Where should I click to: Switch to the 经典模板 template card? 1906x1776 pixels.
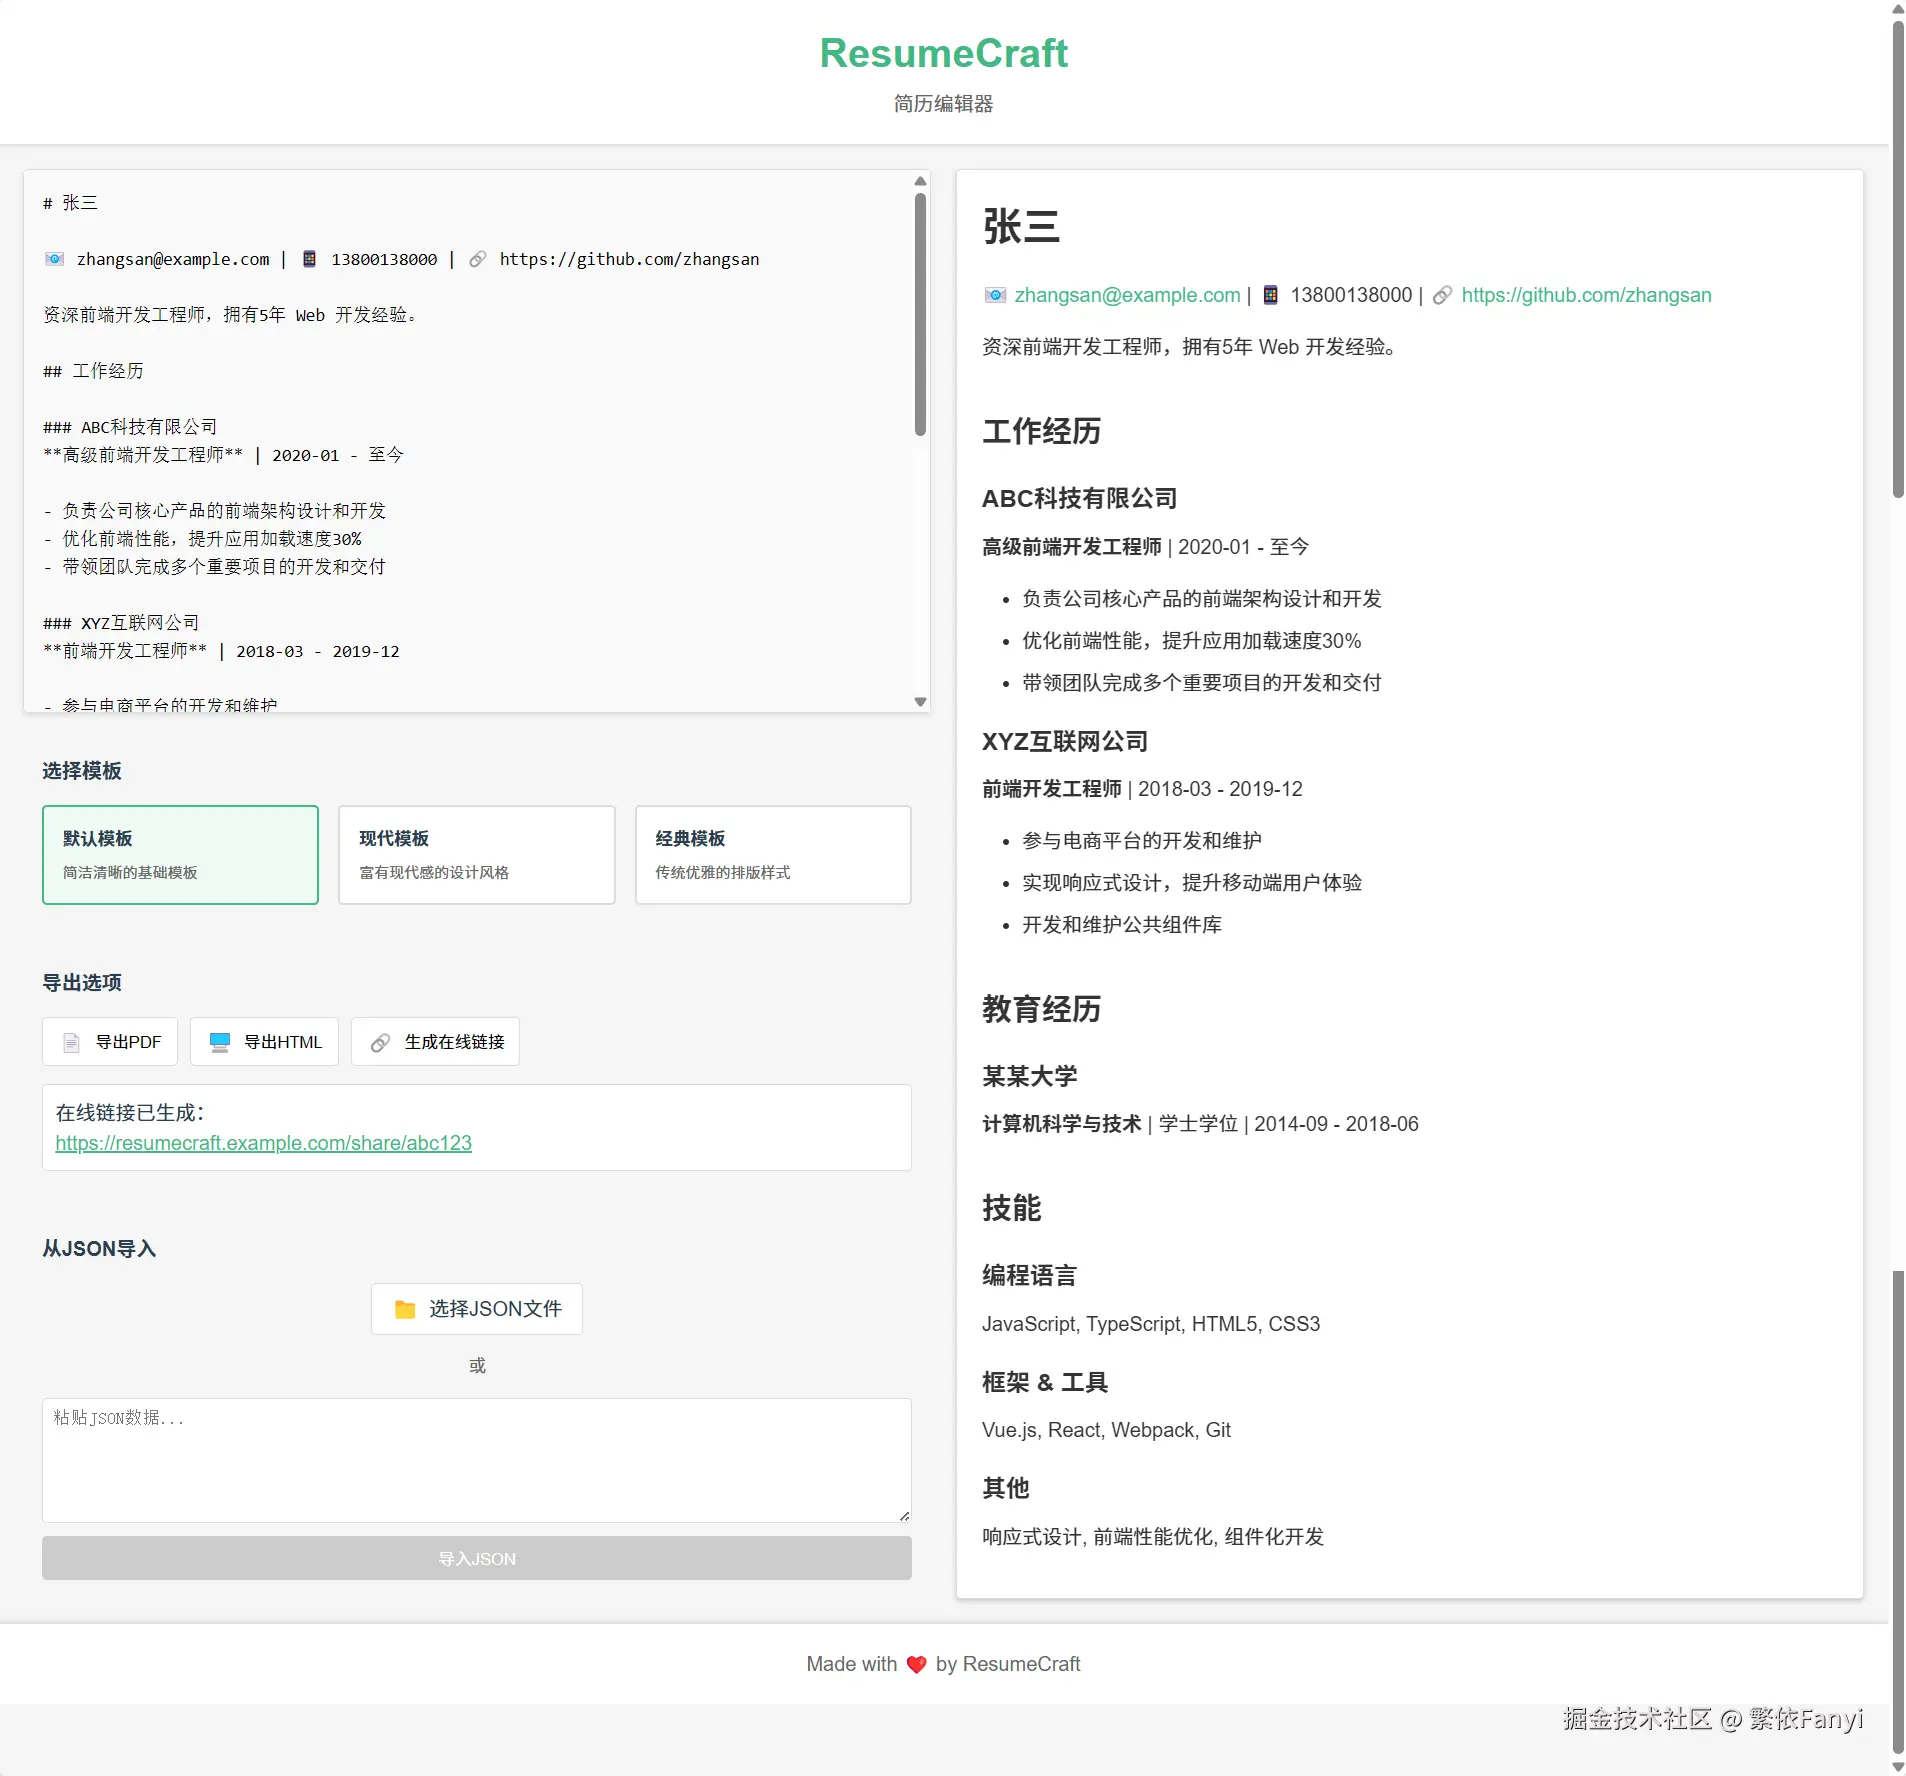pos(773,855)
